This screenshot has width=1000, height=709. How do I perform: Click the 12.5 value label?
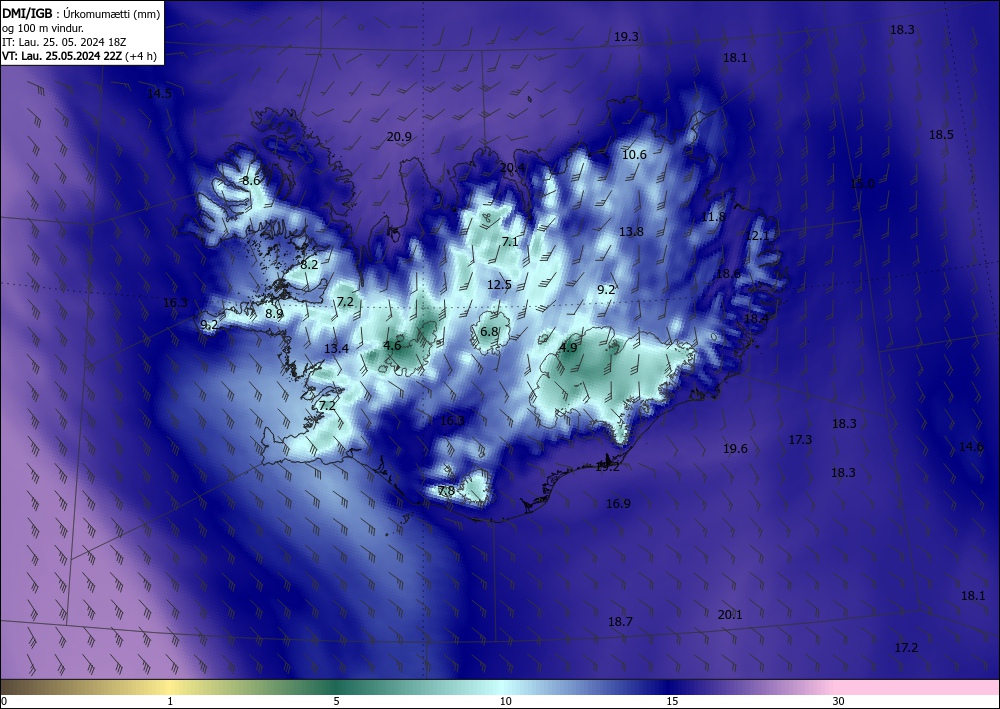499,285
